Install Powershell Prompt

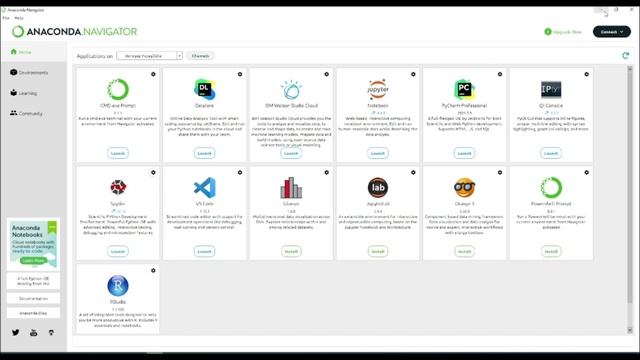click(551, 251)
